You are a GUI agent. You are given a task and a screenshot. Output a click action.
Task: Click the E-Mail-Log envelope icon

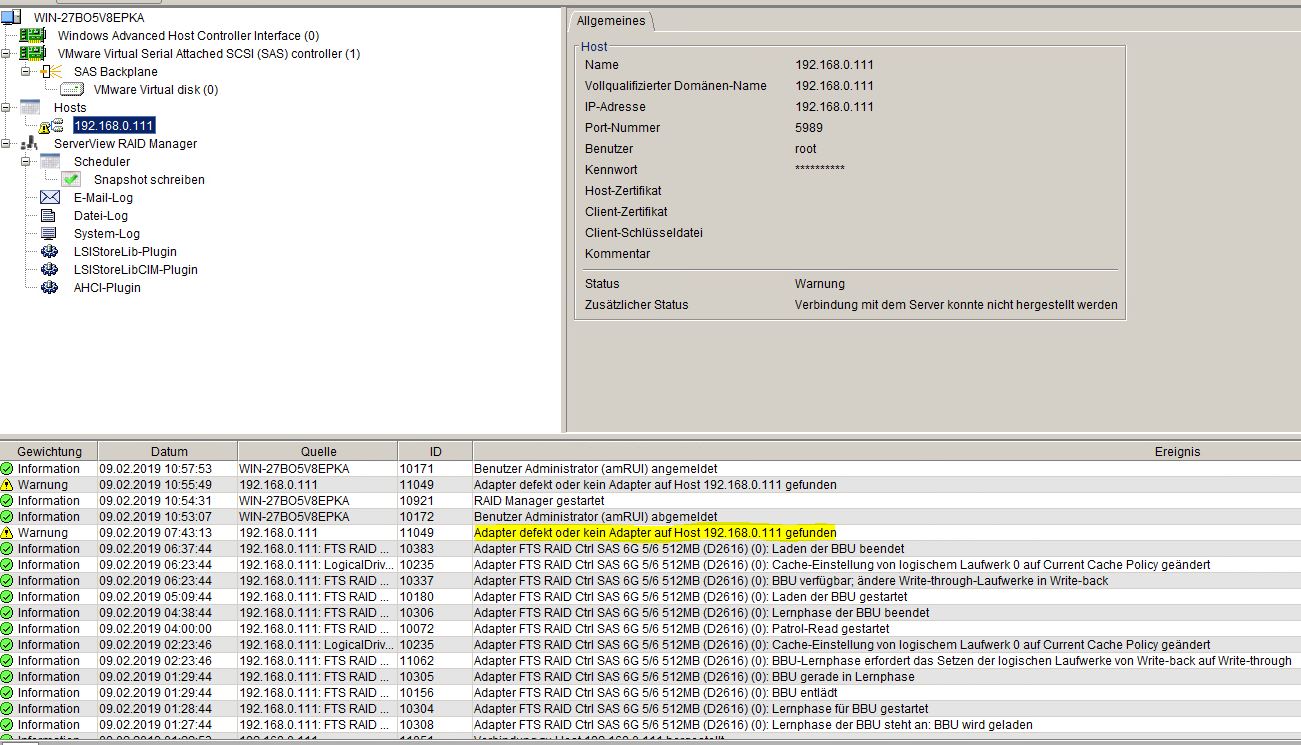coord(49,198)
